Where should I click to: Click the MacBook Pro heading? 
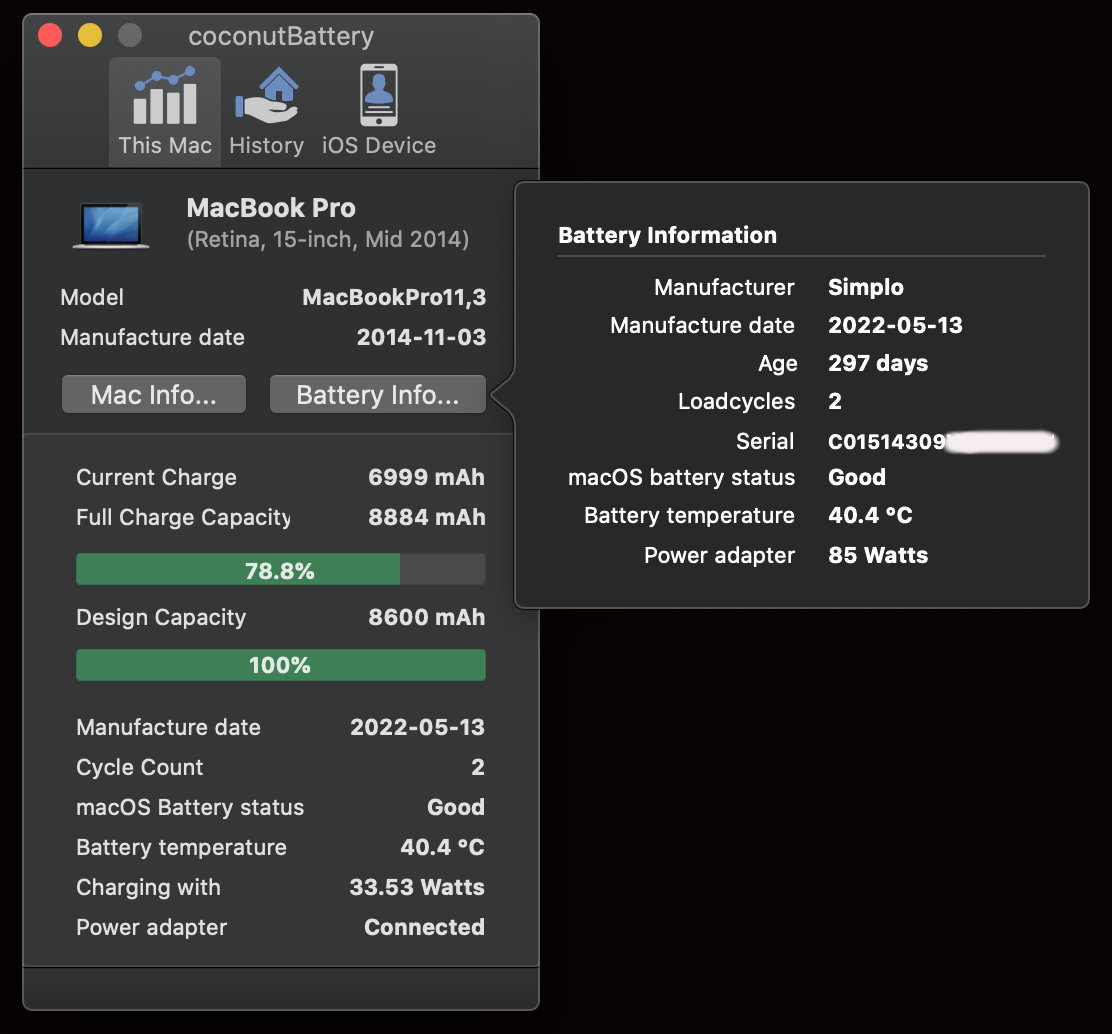271,208
